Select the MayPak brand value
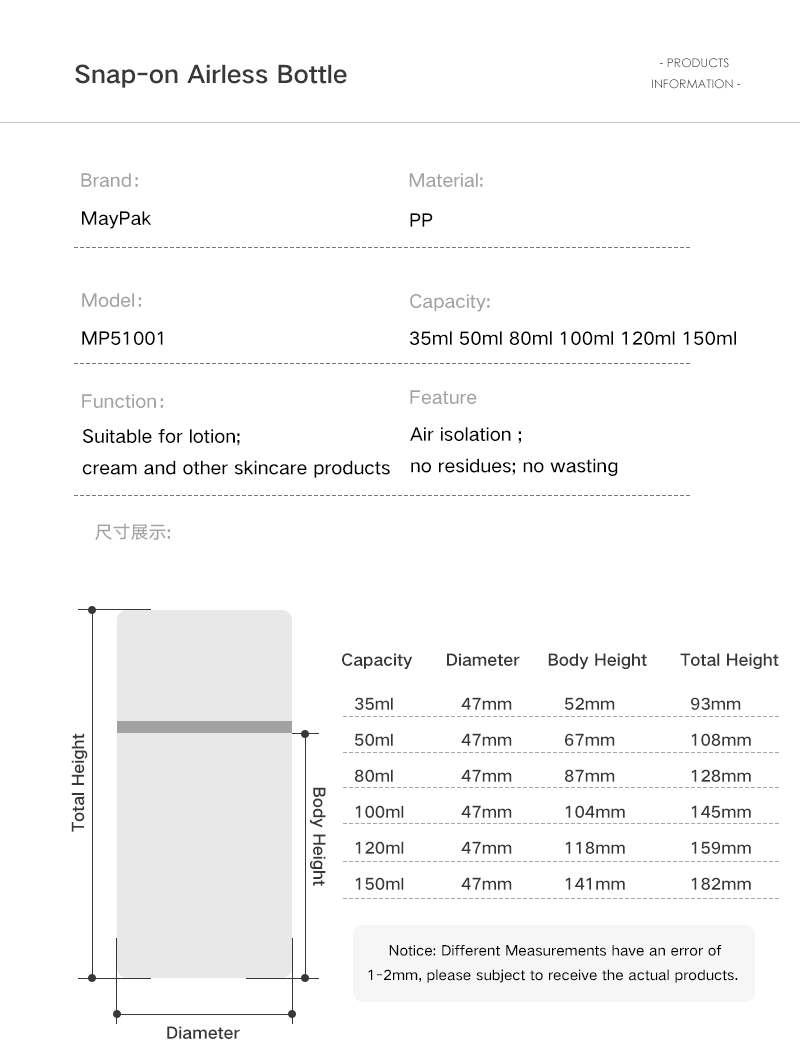The image size is (800, 1056). pyautogui.click(x=115, y=218)
